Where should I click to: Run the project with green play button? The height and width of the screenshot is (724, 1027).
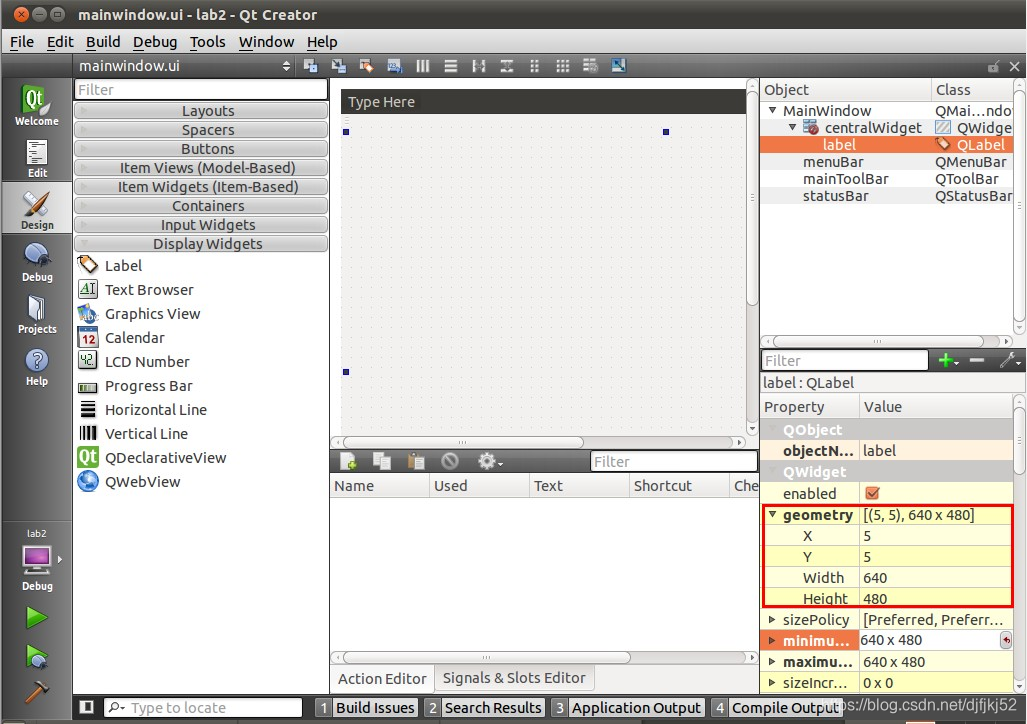point(37,617)
